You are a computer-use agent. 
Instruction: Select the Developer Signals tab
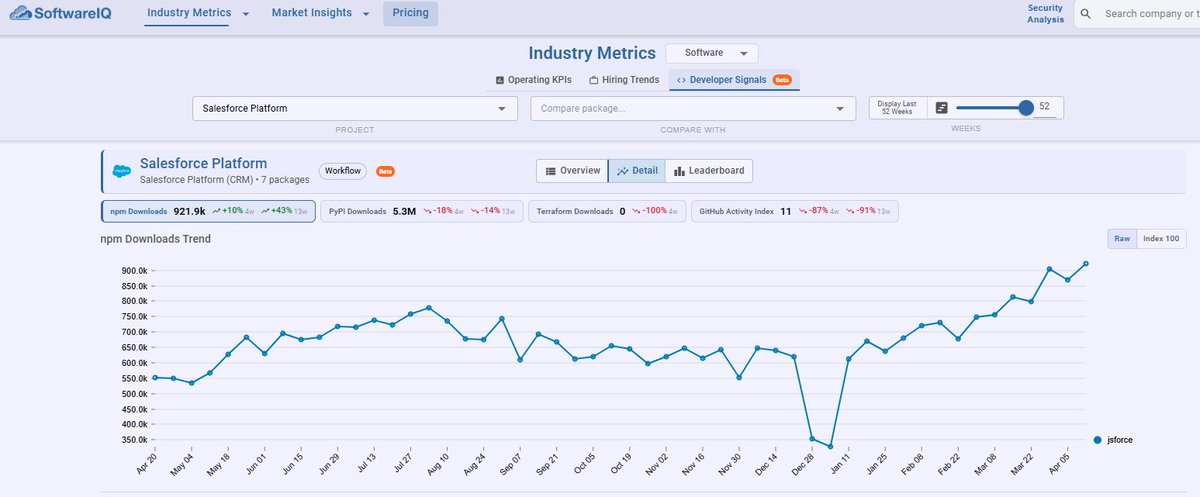tap(734, 79)
